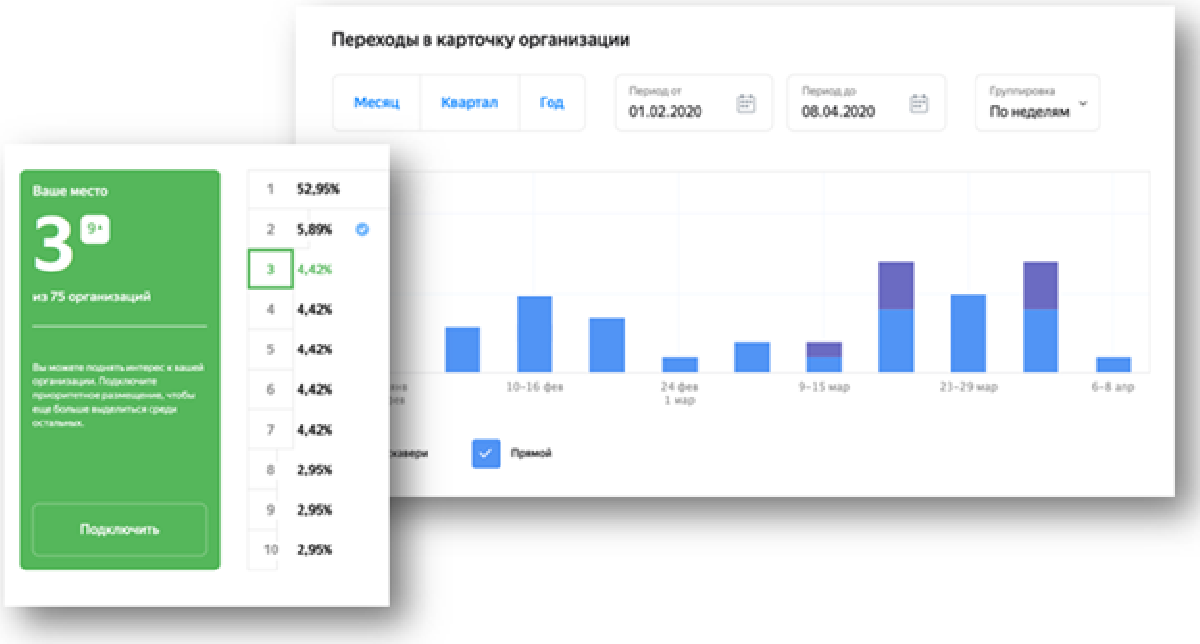Select highlighted rank 3 box
The height and width of the screenshot is (644, 1200).
click(270, 269)
